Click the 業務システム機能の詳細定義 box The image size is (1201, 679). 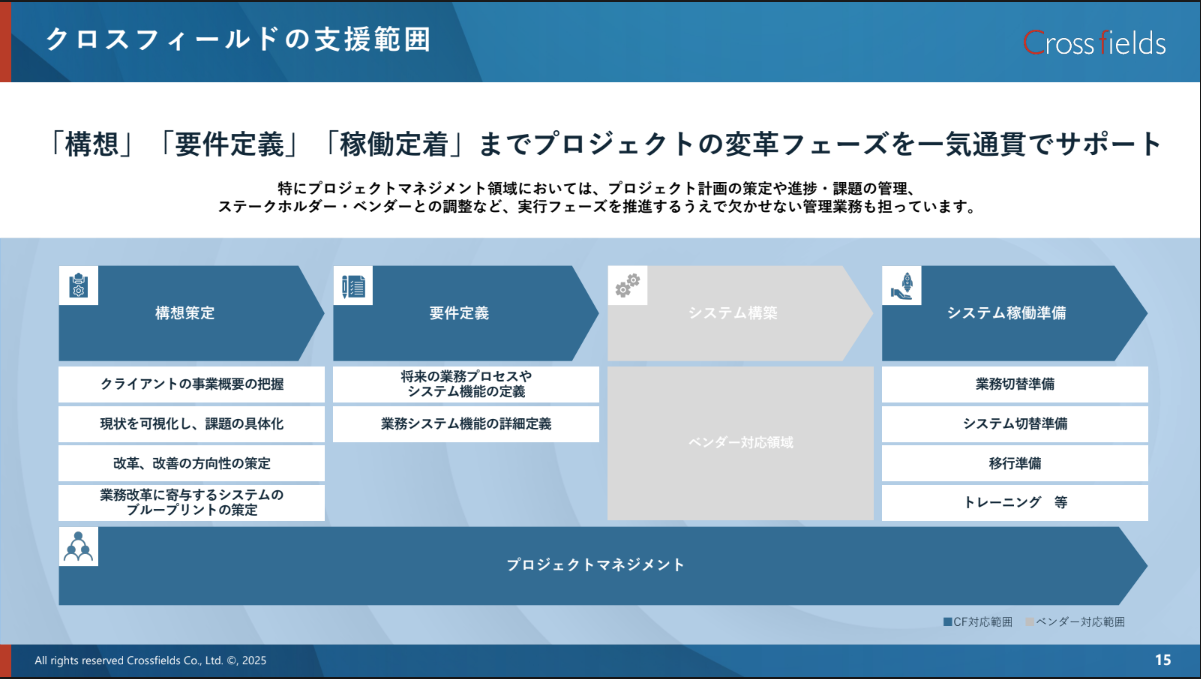466,424
